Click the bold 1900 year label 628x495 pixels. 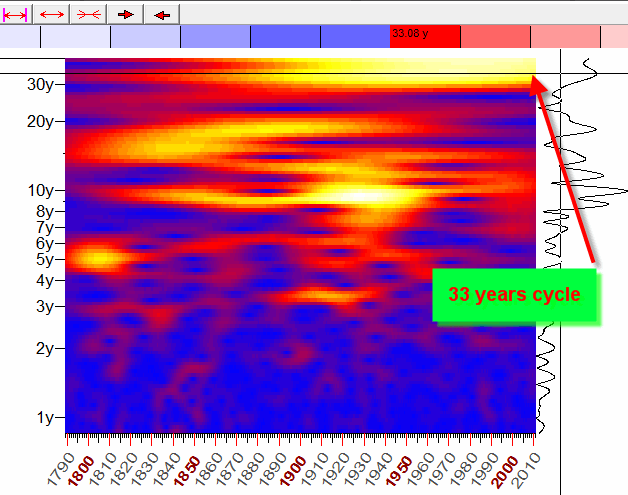[294, 471]
